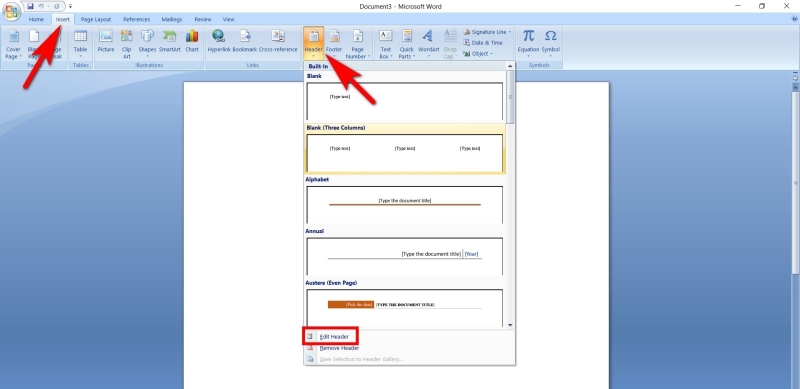Switch to the References tab
The height and width of the screenshot is (389, 800).
click(x=136, y=19)
